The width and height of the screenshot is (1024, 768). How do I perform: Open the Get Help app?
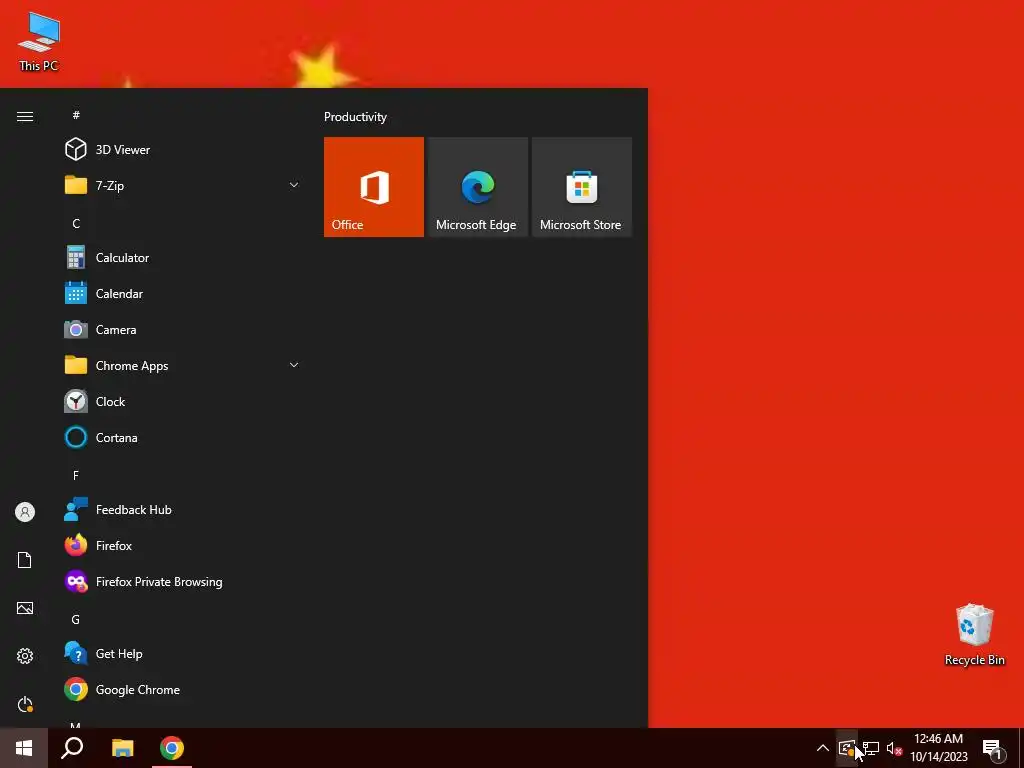[183, 654]
